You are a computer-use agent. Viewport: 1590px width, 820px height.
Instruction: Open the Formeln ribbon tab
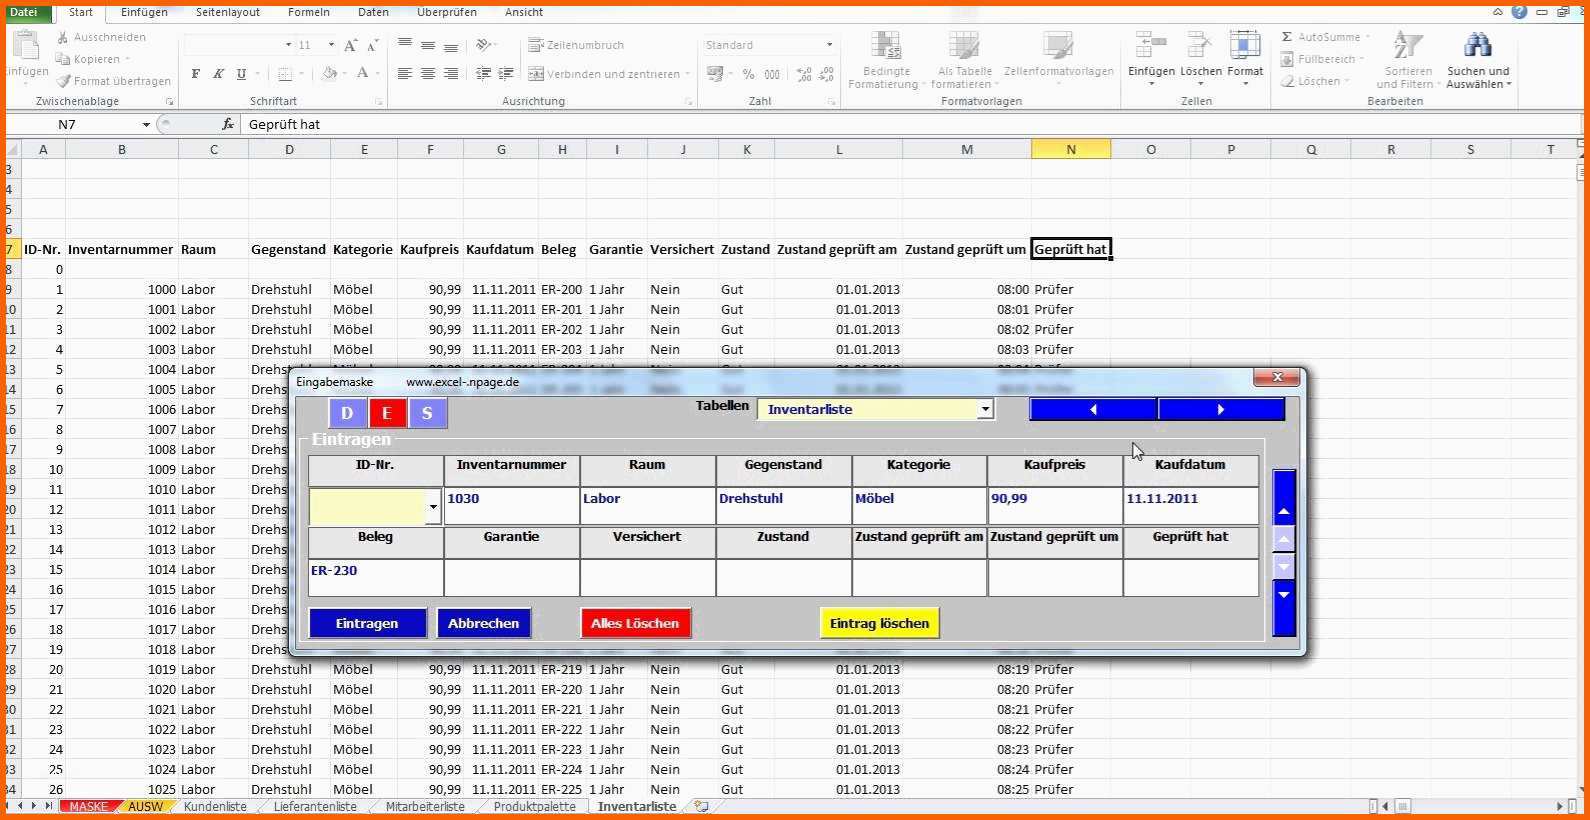click(308, 12)
